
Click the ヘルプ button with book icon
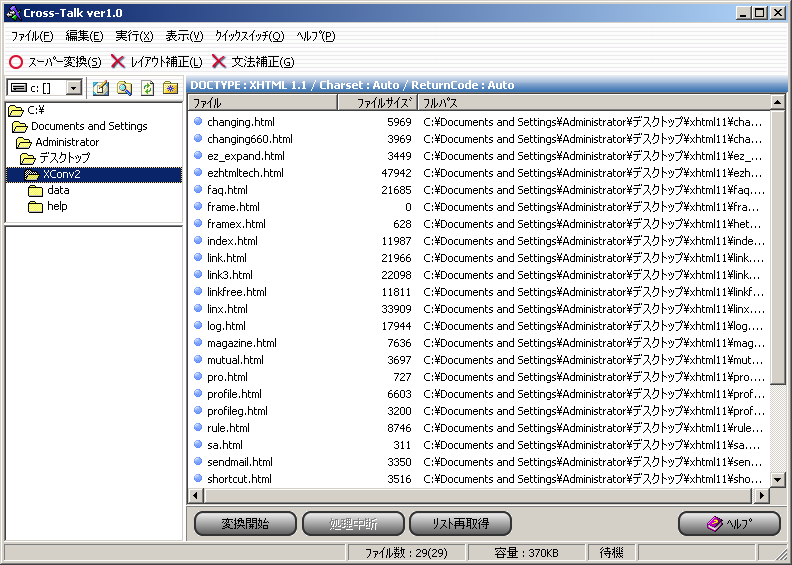click(728, 524)
